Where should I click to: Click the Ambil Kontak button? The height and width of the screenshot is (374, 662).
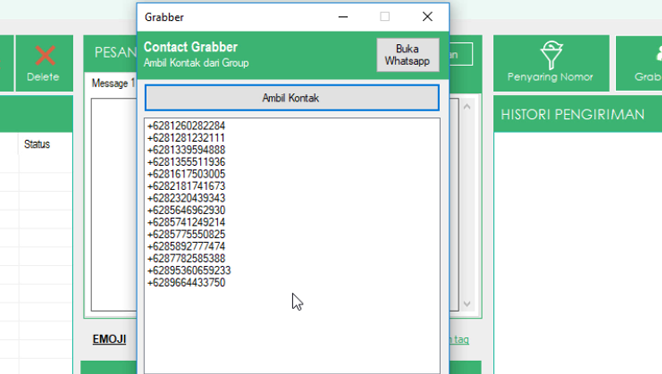(292, 98)
